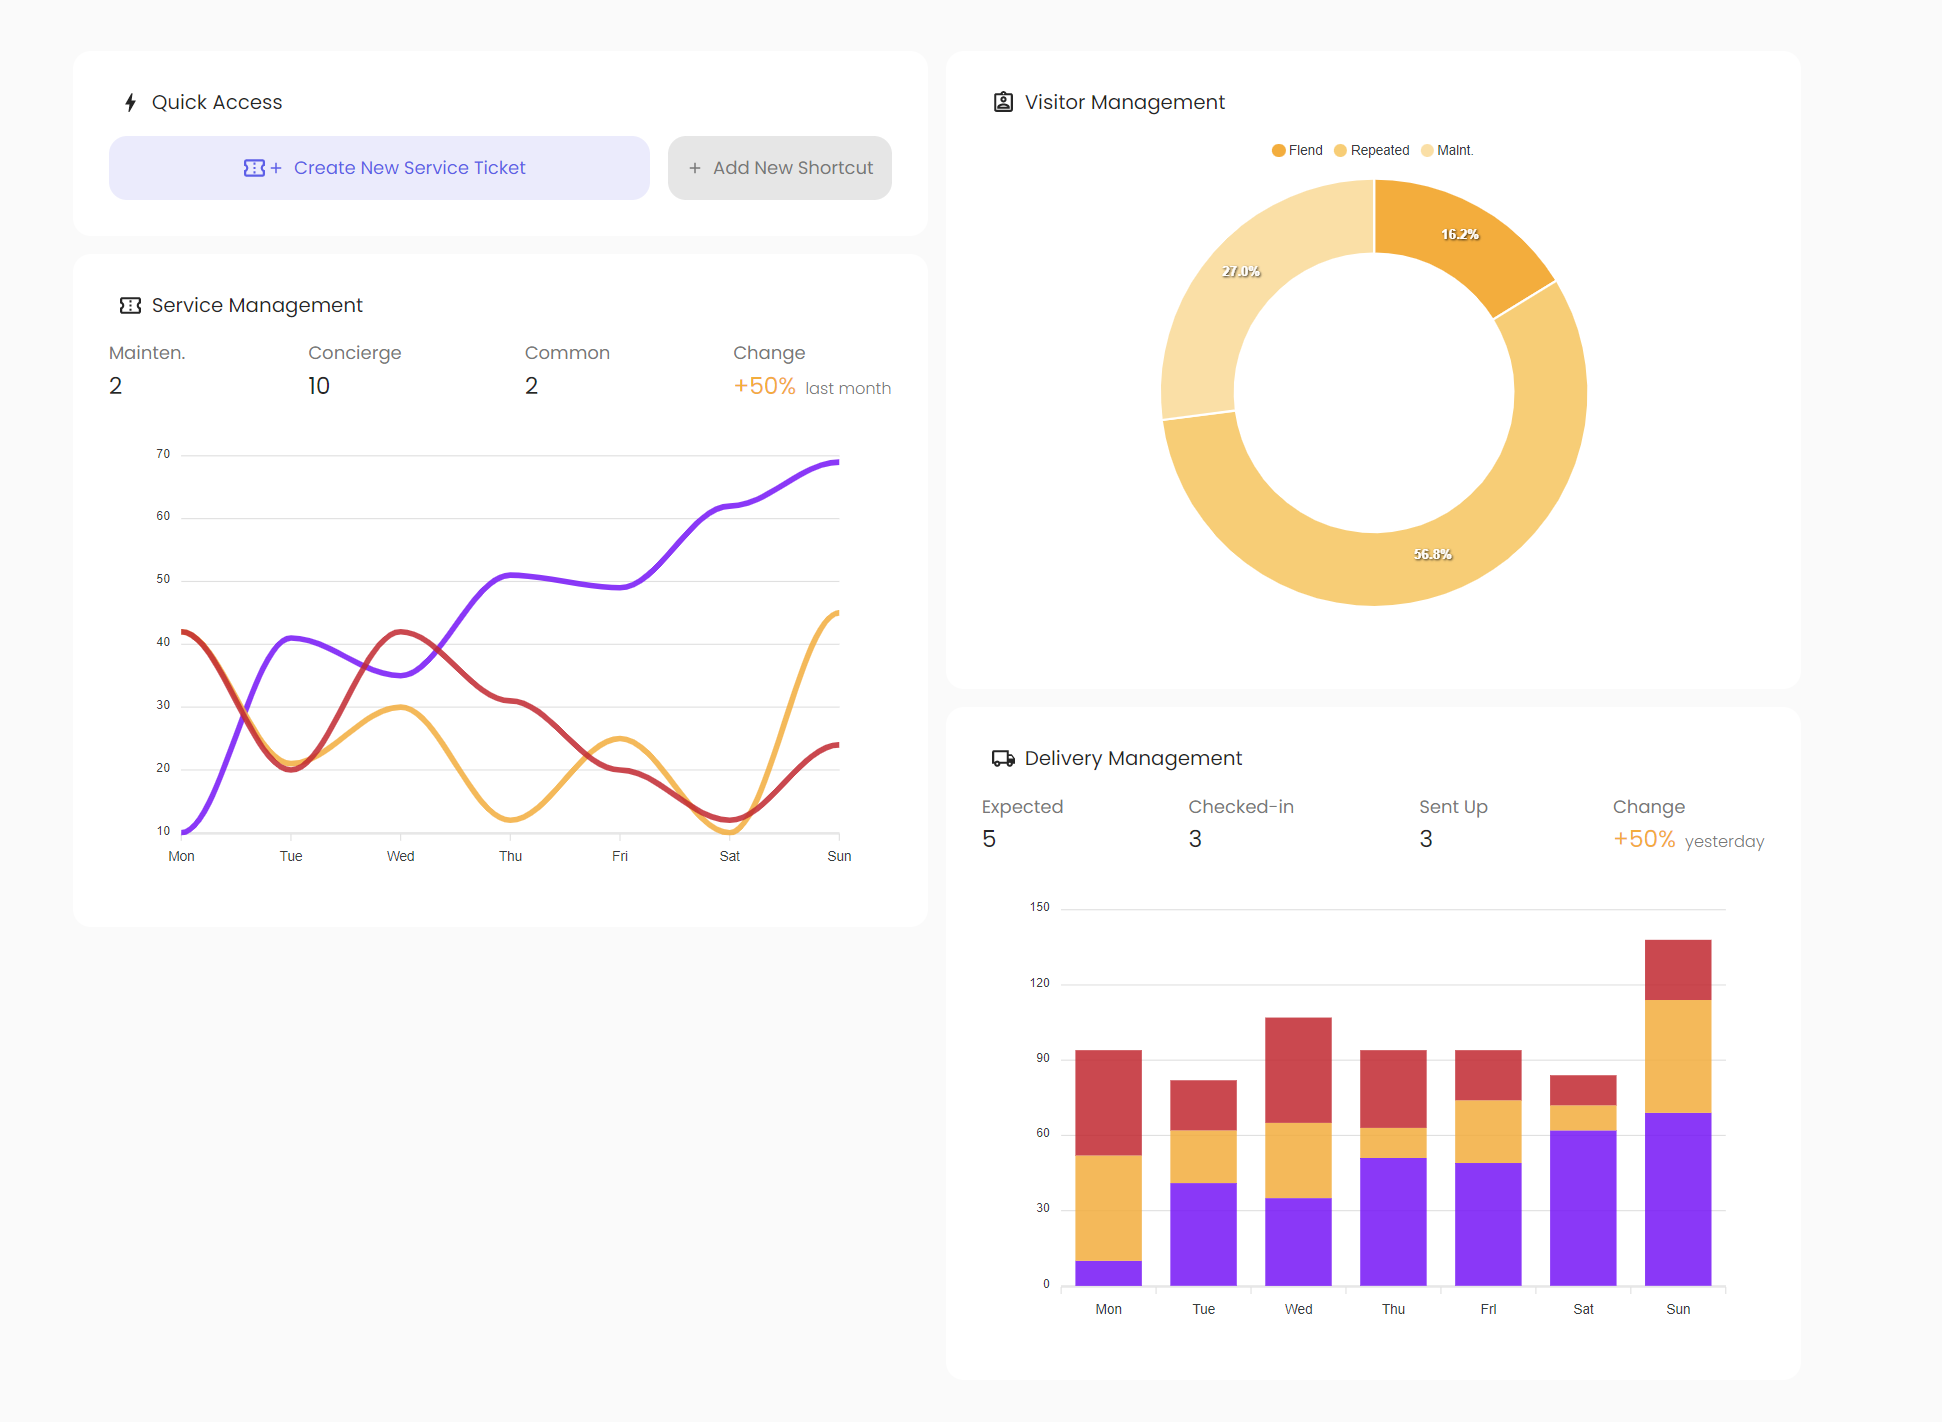Click Create New Service Ticket button
1942x1422 pixels.
pyautogui.click(x=379, y=168)
